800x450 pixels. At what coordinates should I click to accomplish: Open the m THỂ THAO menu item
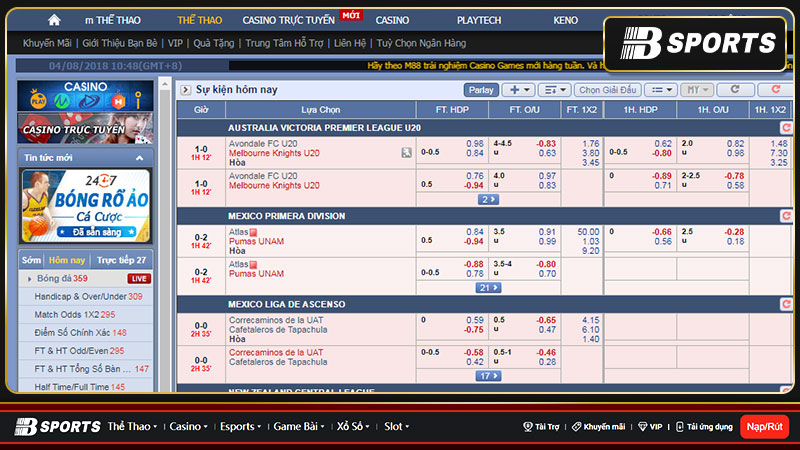click(112, 20)
